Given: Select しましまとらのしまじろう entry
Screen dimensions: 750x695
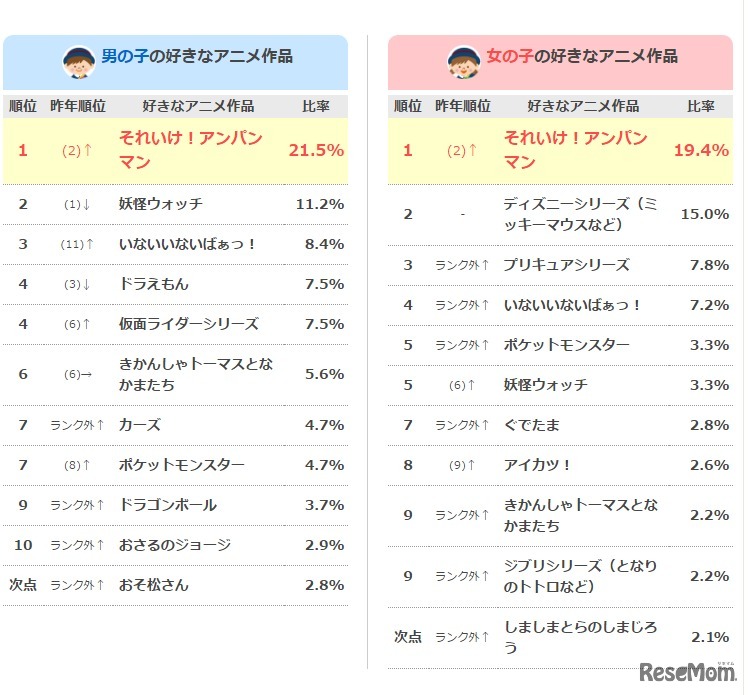Looking at the screenshot, I should 580,636.
